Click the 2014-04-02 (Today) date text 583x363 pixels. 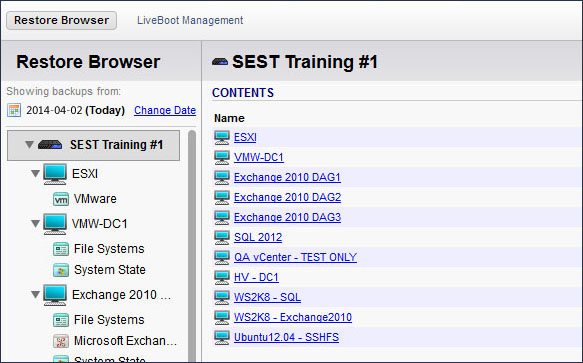point(75,110)
